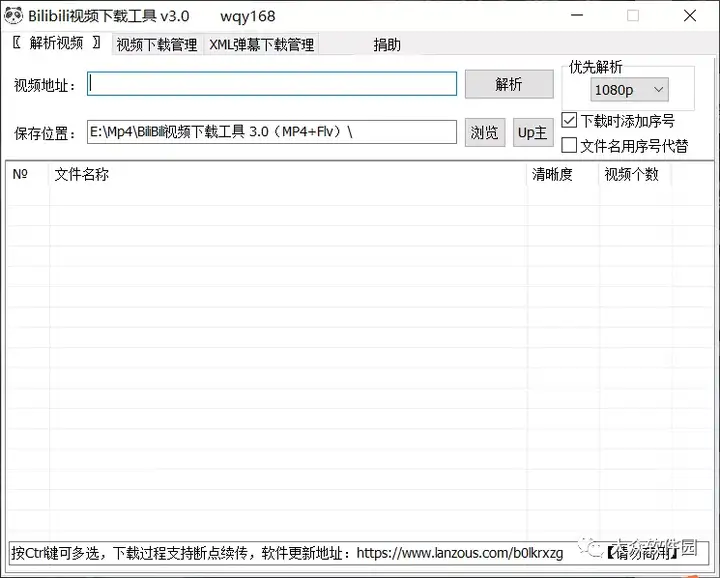Click the panda app icon in title bar
Screen dimensions: 720x578
13,16
